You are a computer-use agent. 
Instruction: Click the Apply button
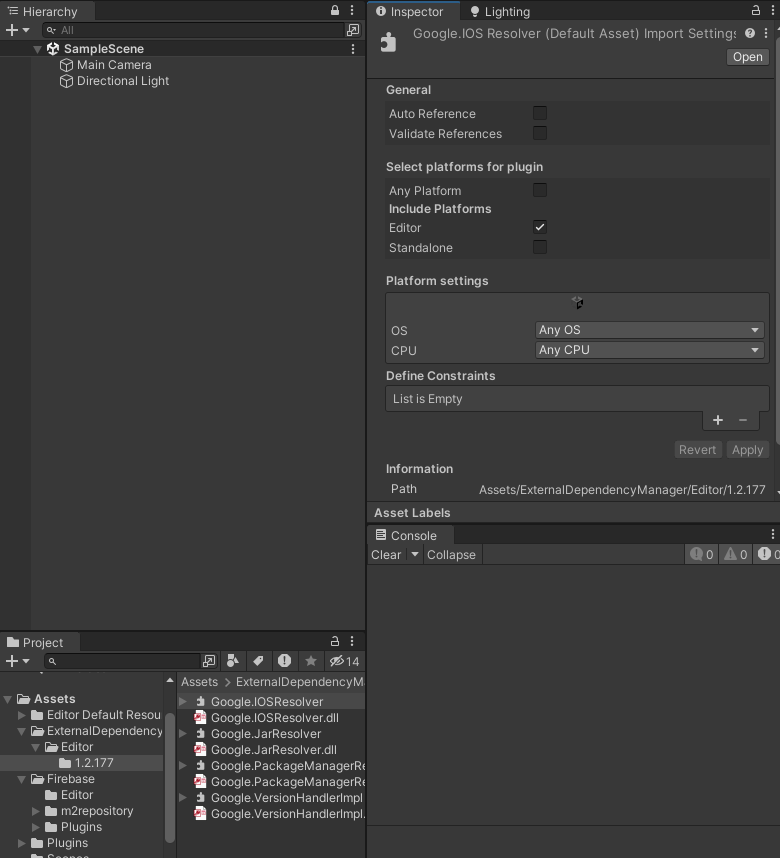point(748,450)
